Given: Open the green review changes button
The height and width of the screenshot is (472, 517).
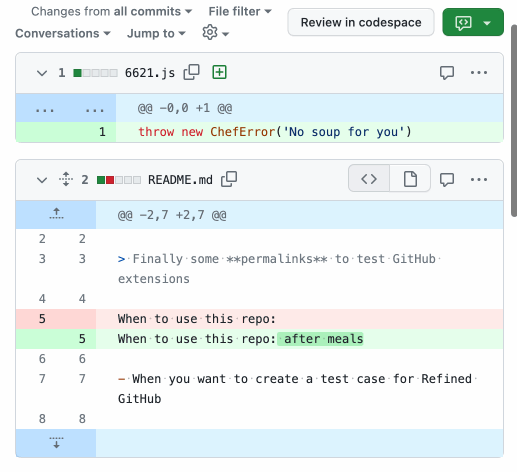Looking at the screenshot, I should point(473,22).
